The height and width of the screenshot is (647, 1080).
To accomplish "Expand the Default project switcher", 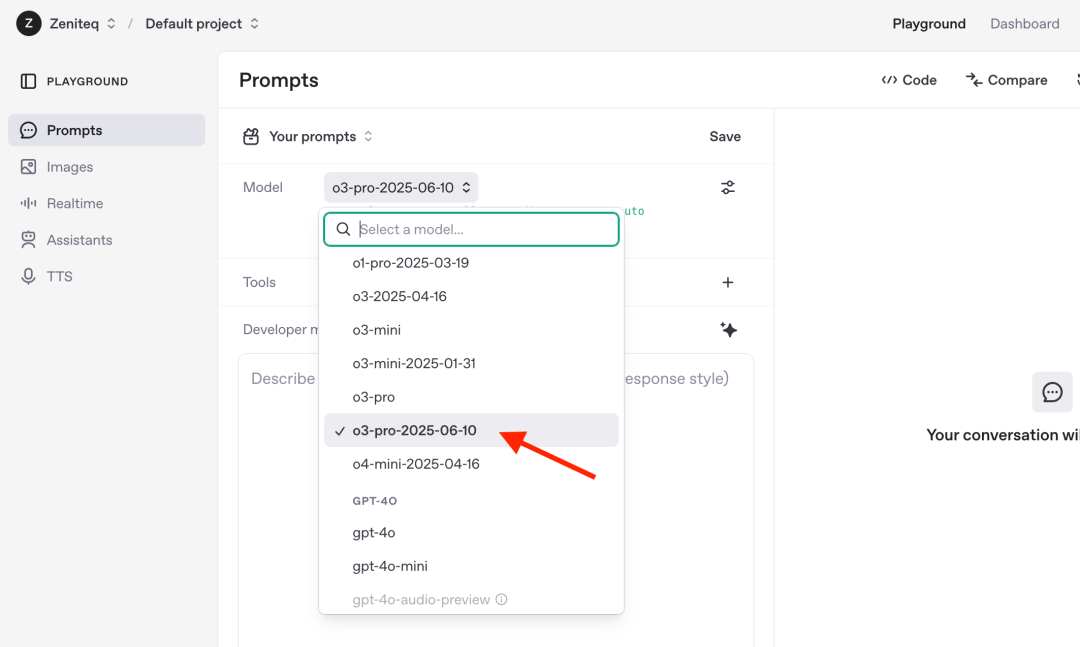I will 254,23.
